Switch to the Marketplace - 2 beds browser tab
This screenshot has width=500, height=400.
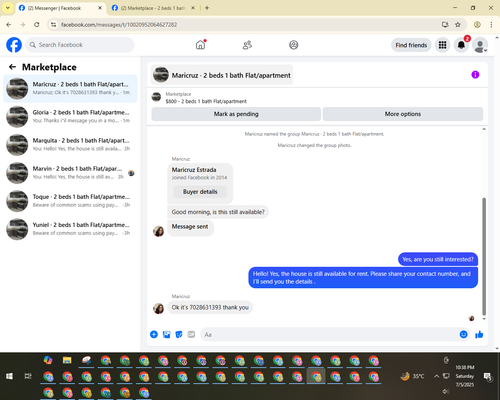(x=153, y=8)
